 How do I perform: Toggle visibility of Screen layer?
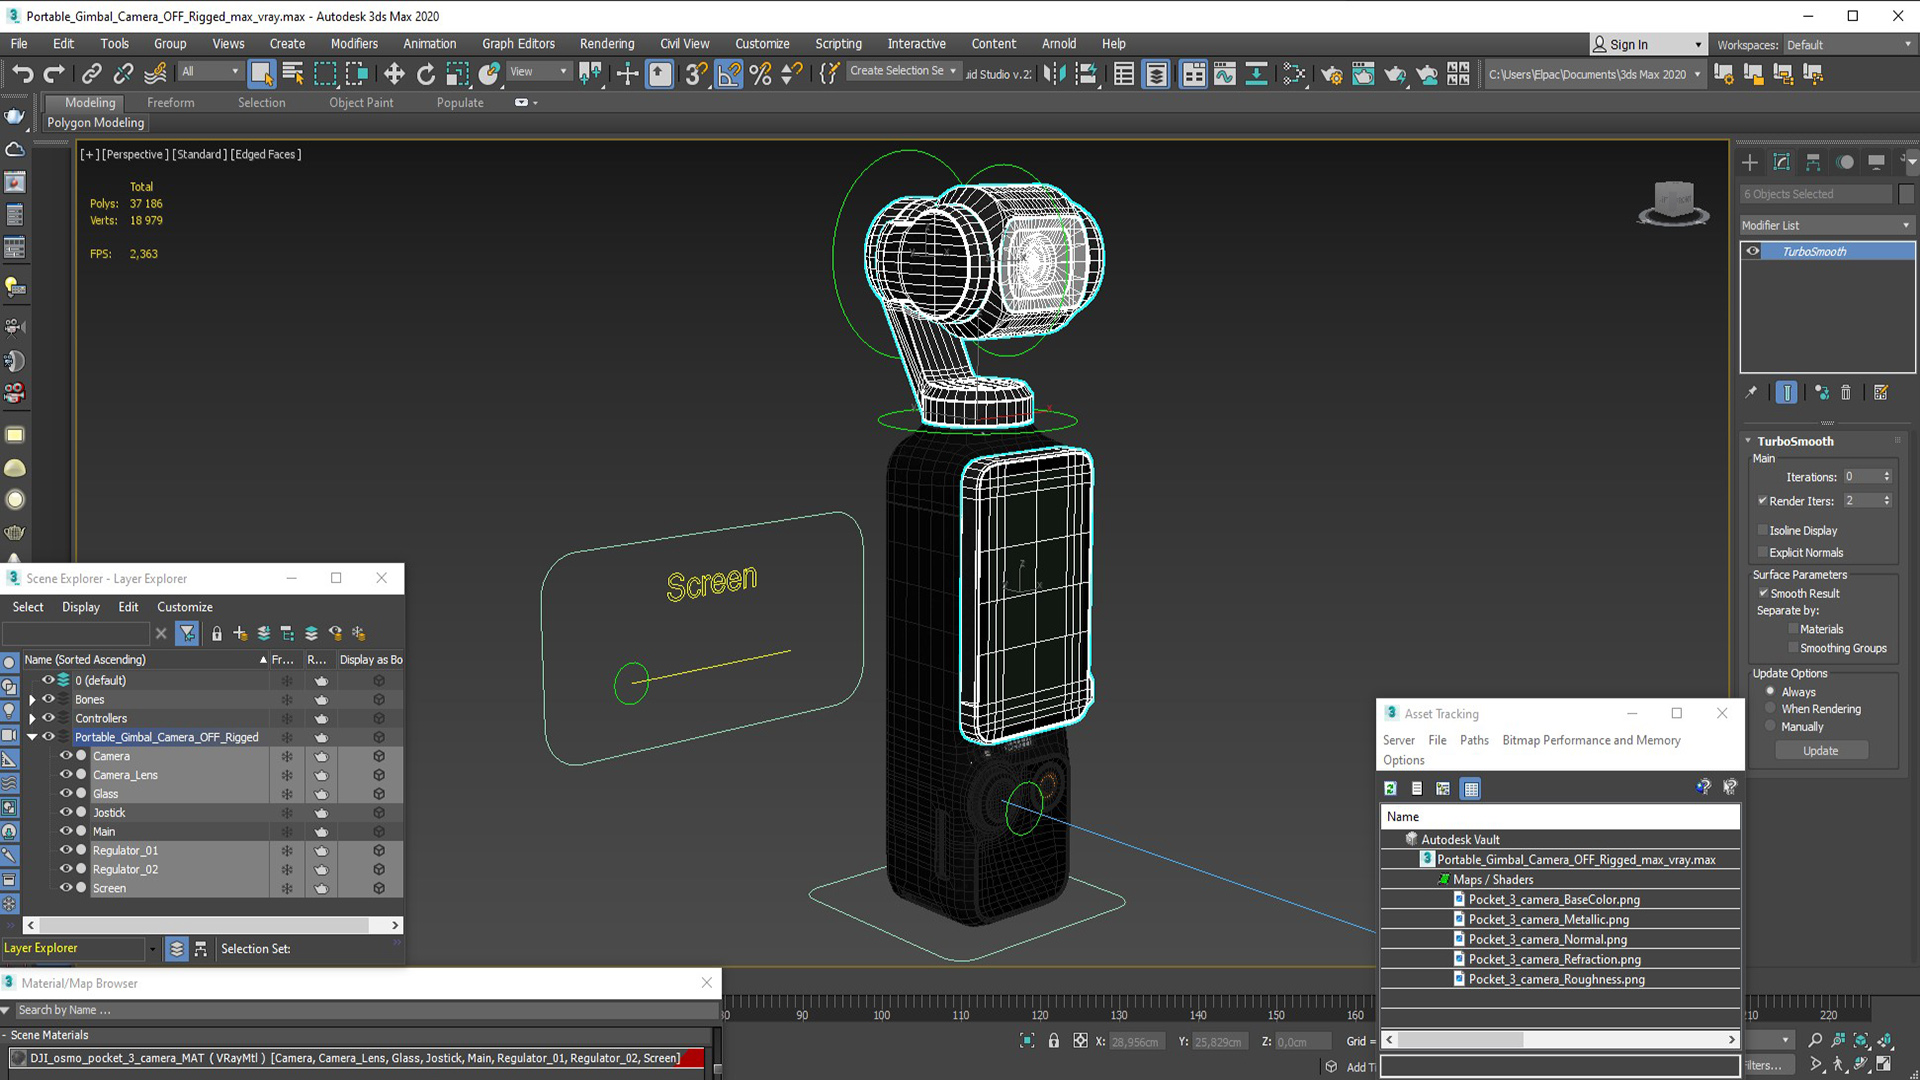(65, 887)
